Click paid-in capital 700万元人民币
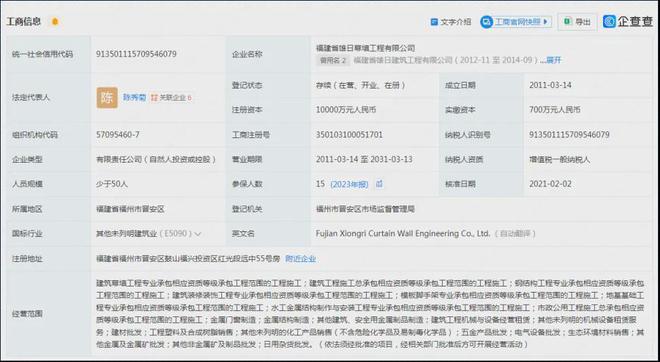 (x=555, y=110)
